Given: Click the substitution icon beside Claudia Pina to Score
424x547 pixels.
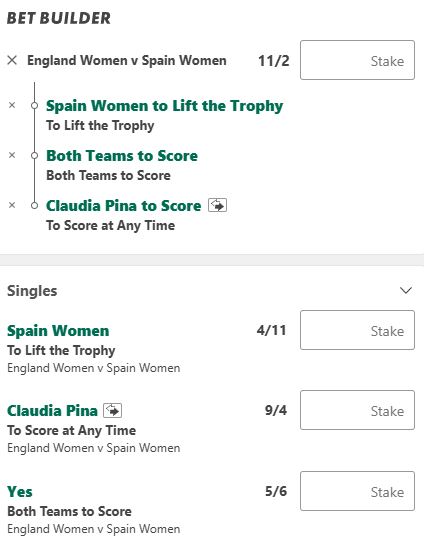Looking at the screenshot, I should [217, 205].
